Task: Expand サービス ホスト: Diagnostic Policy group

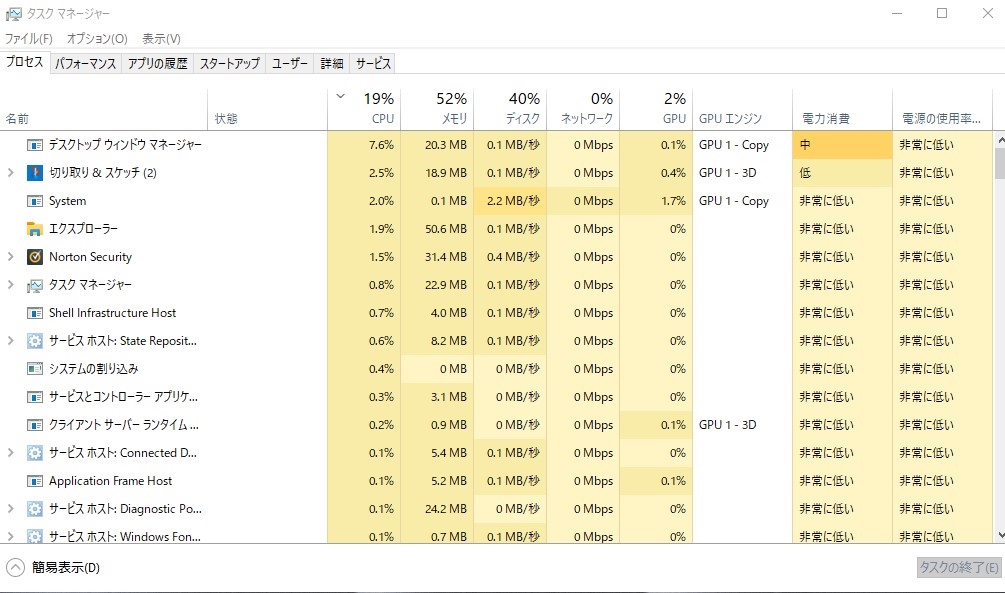Action: [11, 509]
